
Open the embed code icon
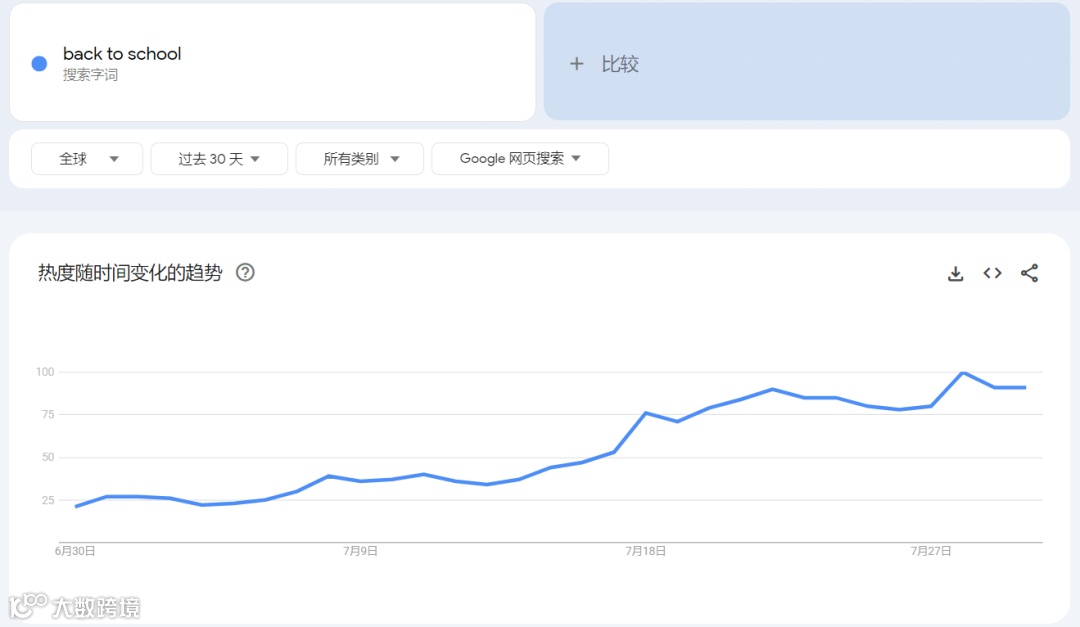[992, 274]
